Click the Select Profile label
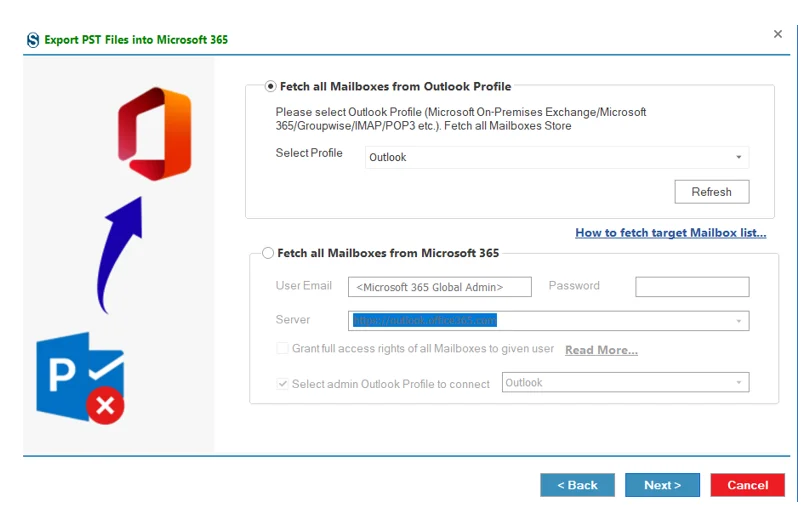806x515 pixels. point(309,153)
